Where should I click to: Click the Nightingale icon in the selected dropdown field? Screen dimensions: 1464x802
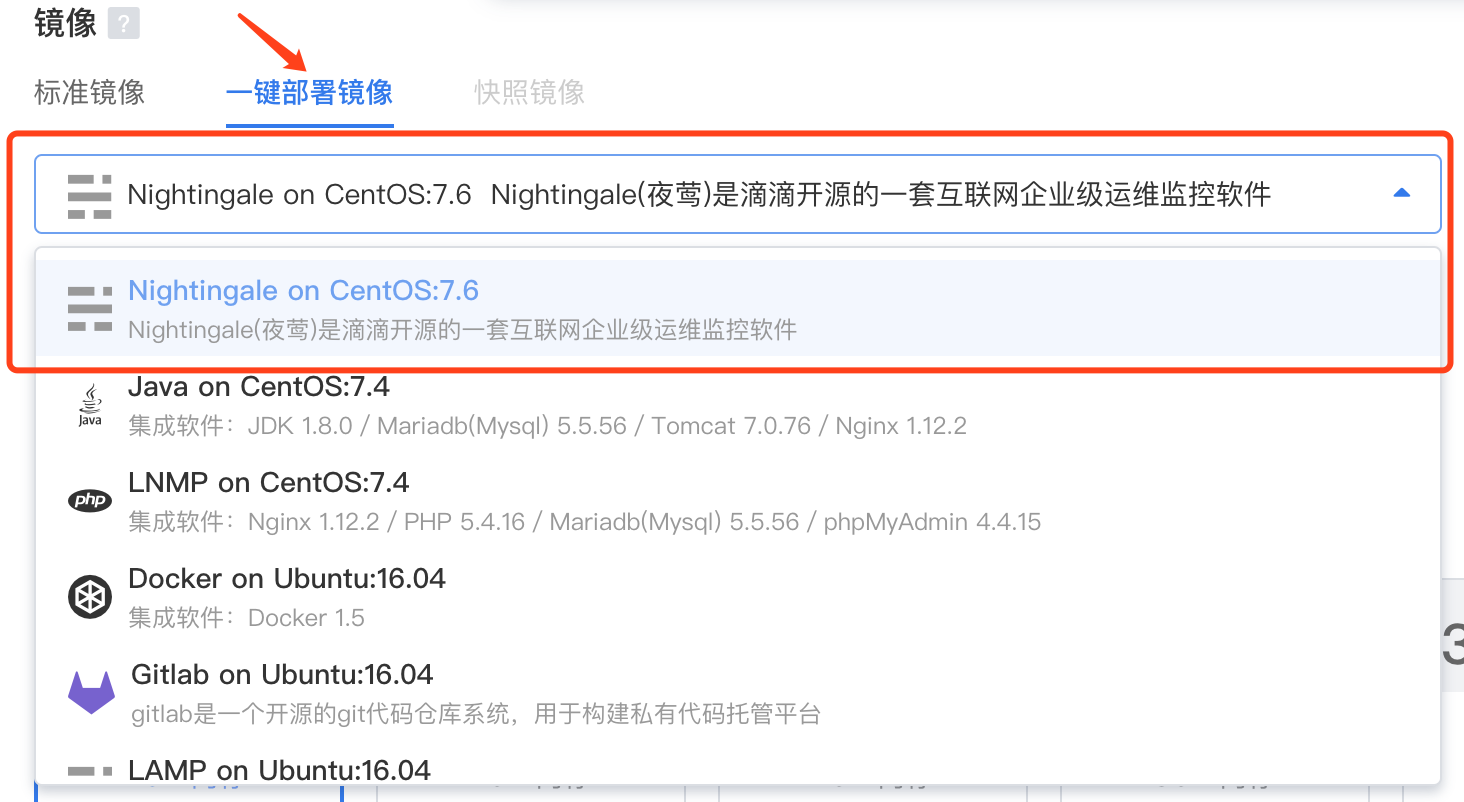click(x=89, y=195)
